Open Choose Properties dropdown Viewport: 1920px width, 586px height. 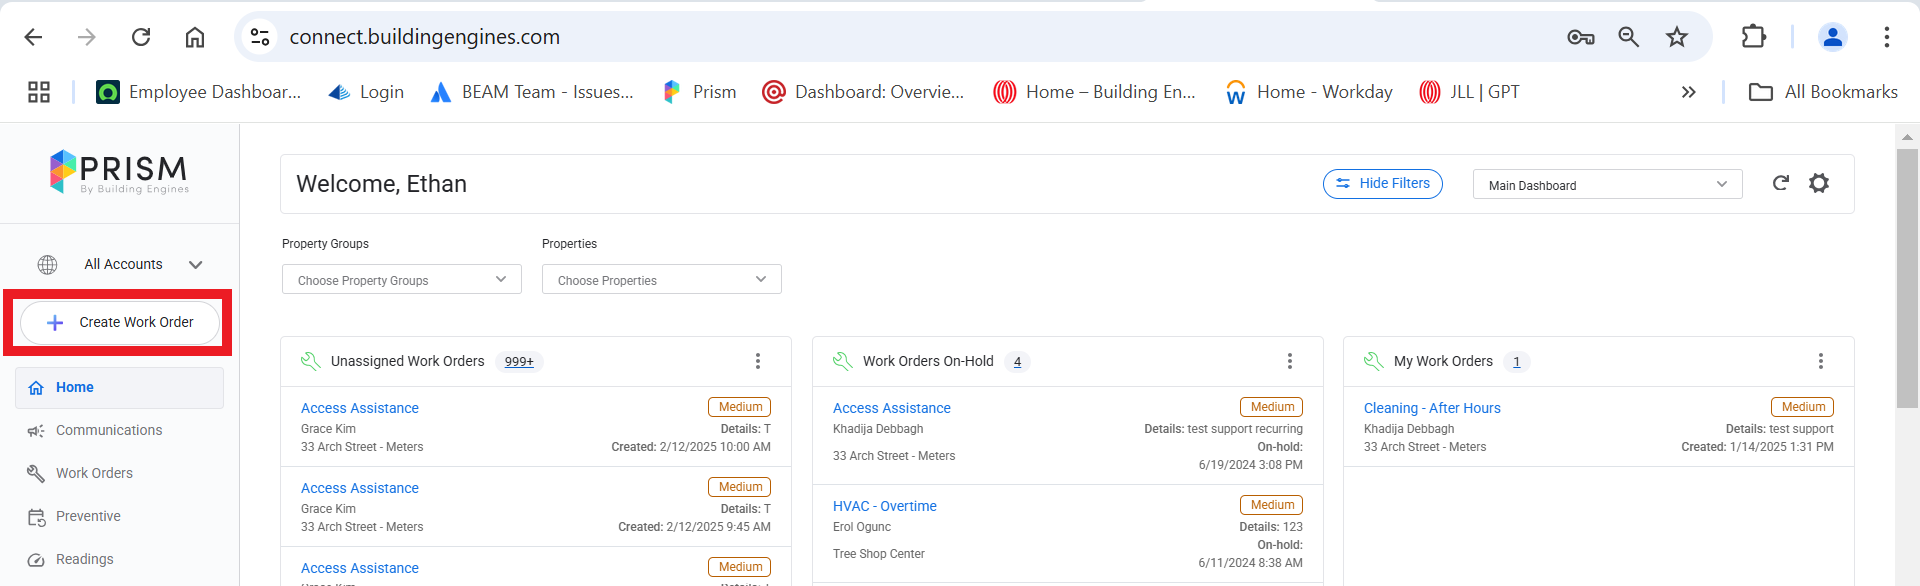point(661,280)
